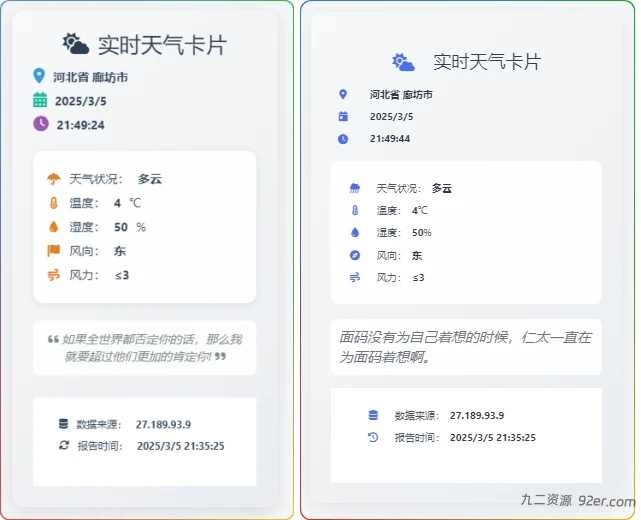Click the closing quotation mark icon in left quote
This screenshot has height=520, width=641.
(x=220, y=356)
